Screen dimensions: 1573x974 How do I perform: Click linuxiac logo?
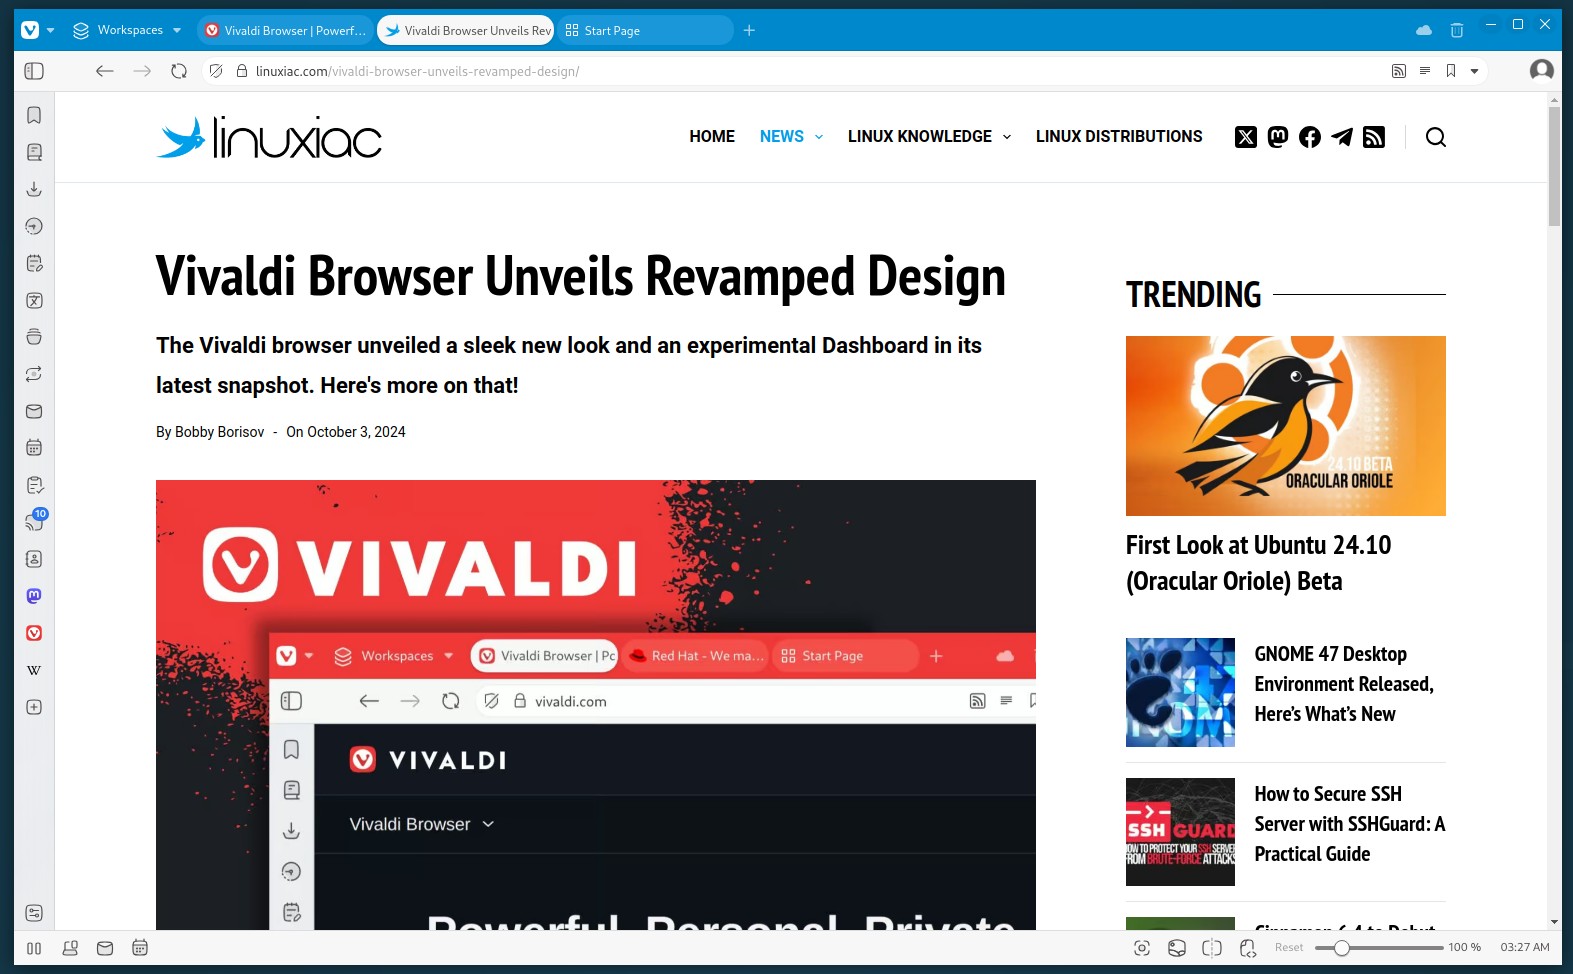point(269,137)
